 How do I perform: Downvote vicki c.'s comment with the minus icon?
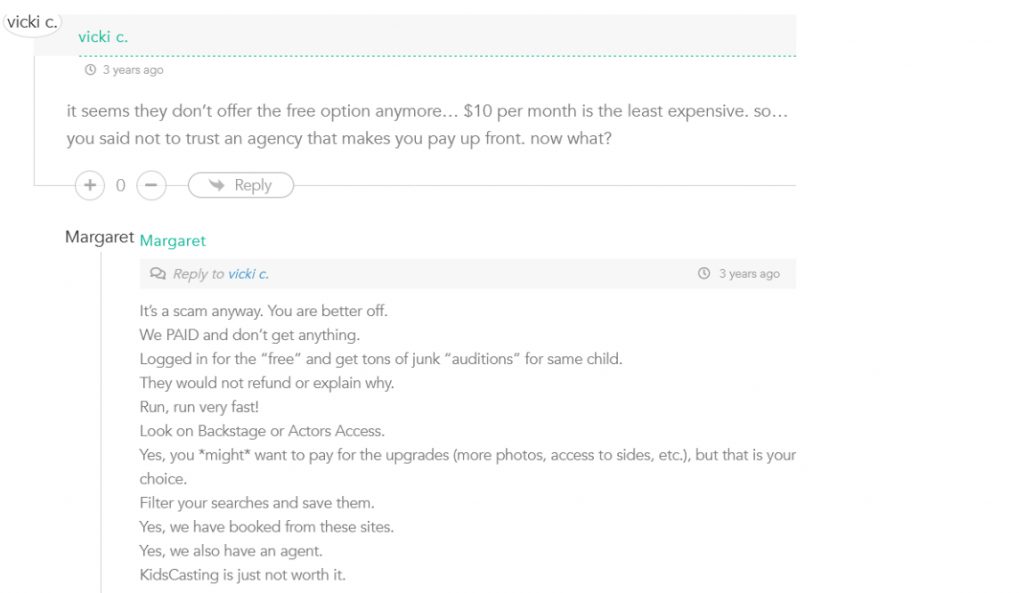[151, 185]
